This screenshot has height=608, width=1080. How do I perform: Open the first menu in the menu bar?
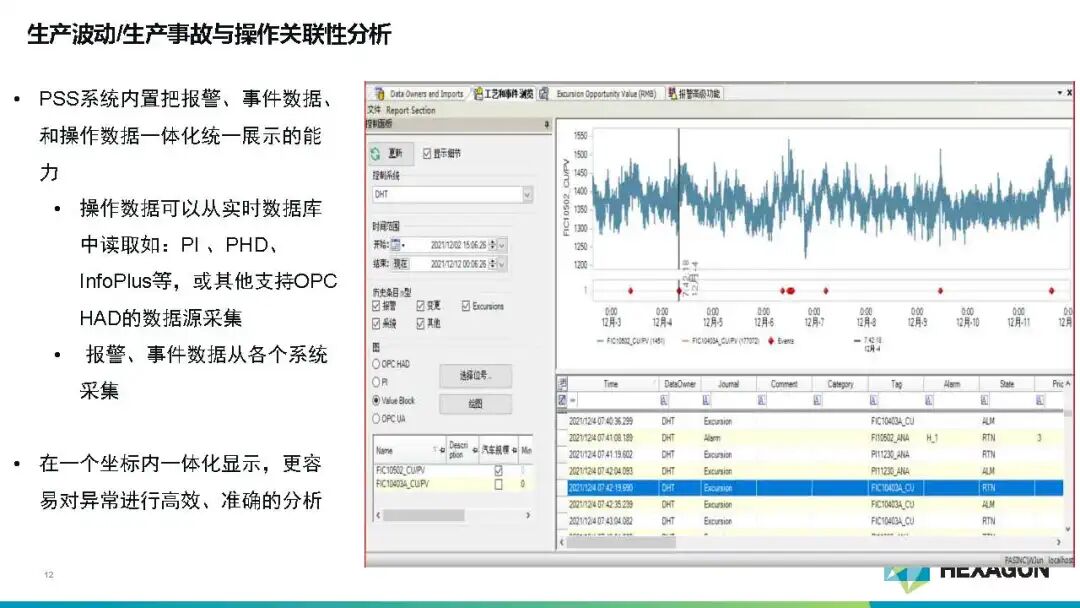pyautogui.click(x=374, y=110)
